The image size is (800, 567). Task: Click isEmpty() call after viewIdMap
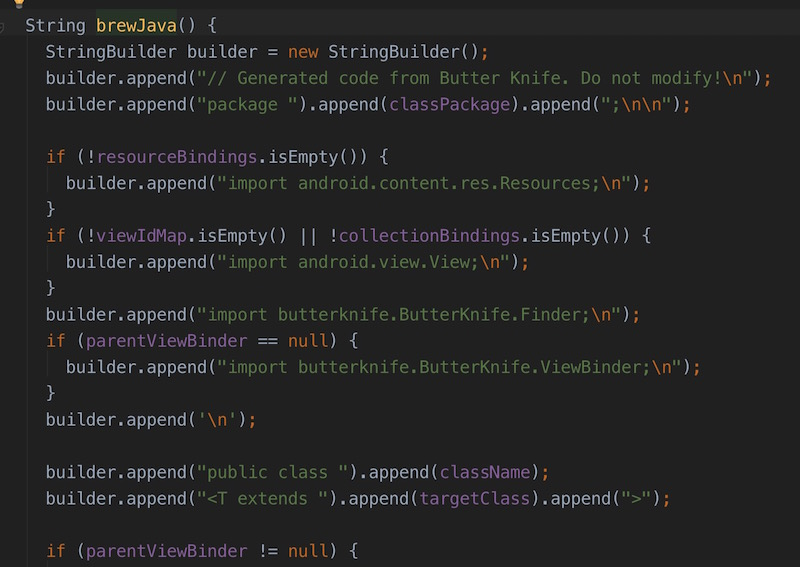click(x=242, y=236)
